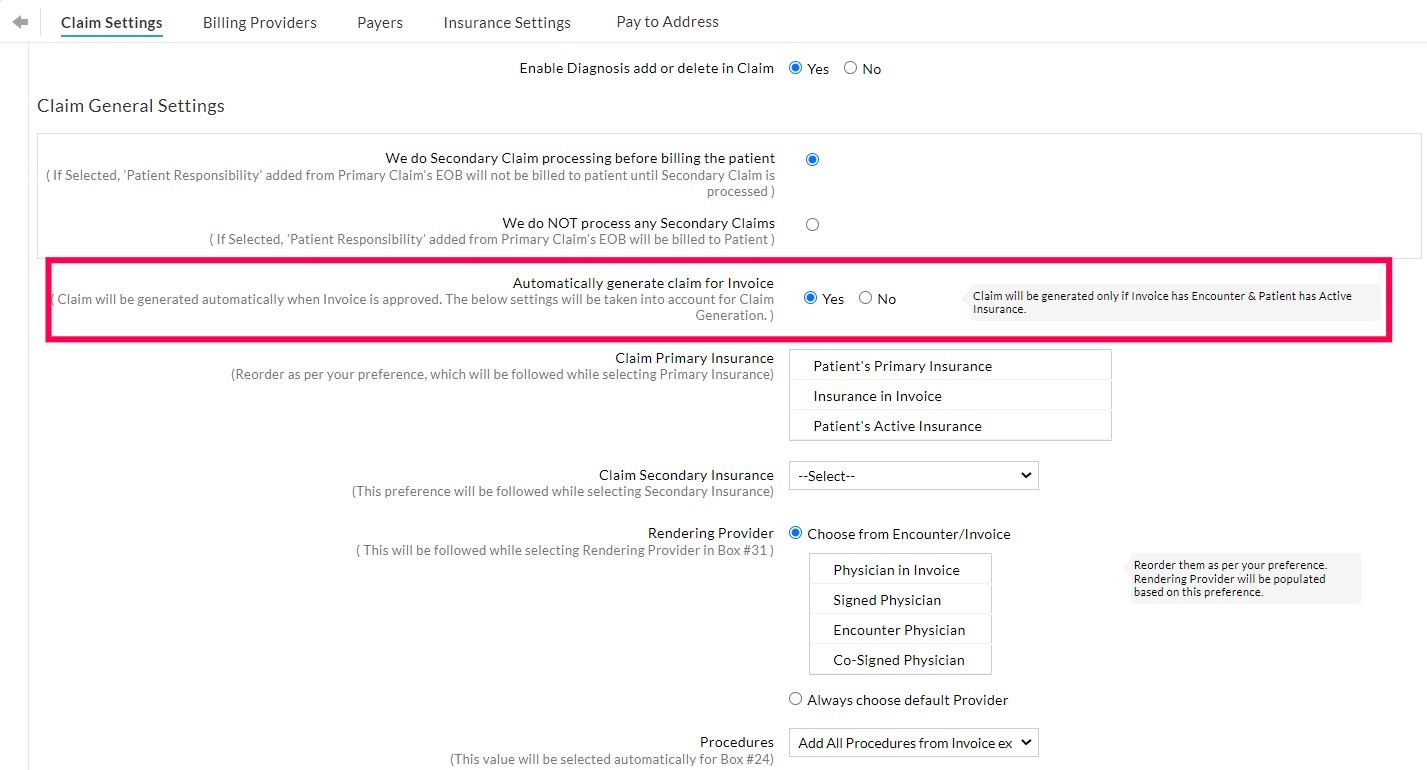Switch to the Insurance Settings tab

pos(506,21)
